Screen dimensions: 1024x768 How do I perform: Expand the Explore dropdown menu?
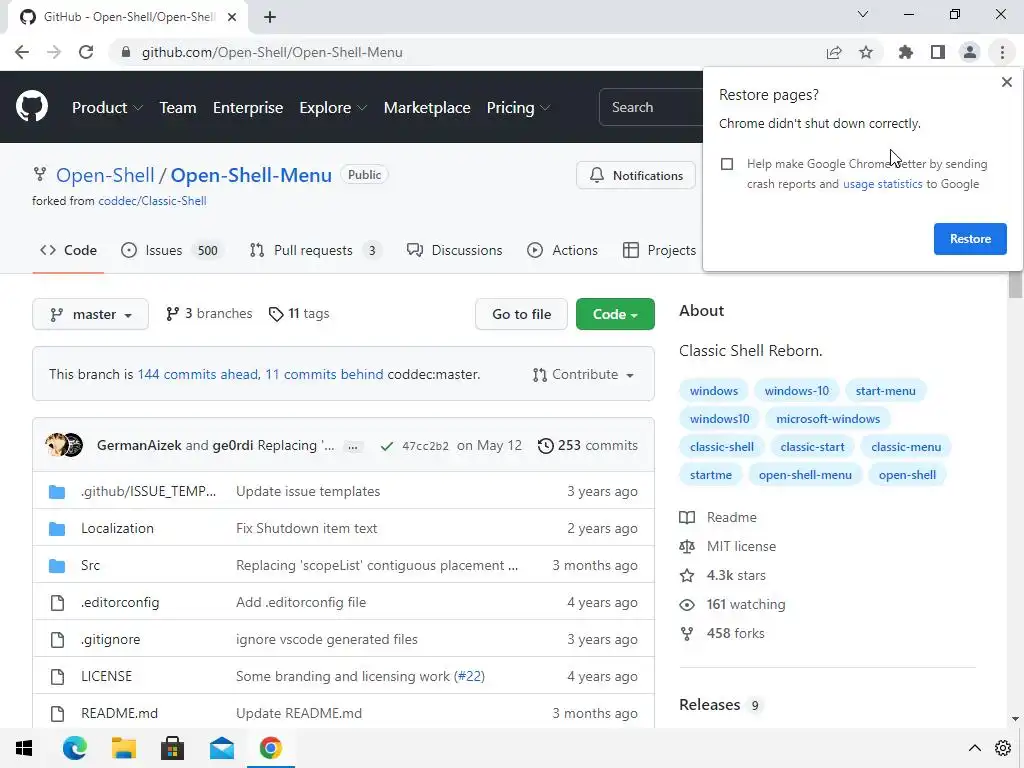pos(333,108)
